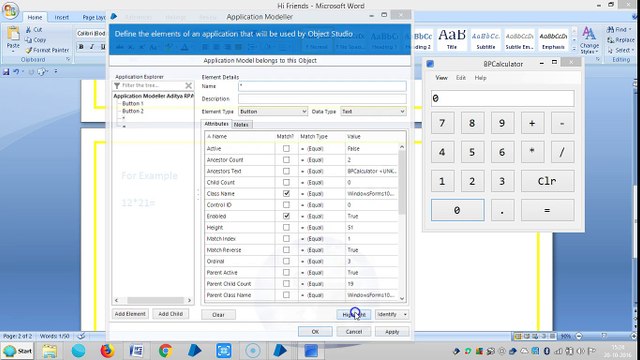Open the View menu in BPCalculator
This screenshot has width=640, height=360.
click(441, 78)
